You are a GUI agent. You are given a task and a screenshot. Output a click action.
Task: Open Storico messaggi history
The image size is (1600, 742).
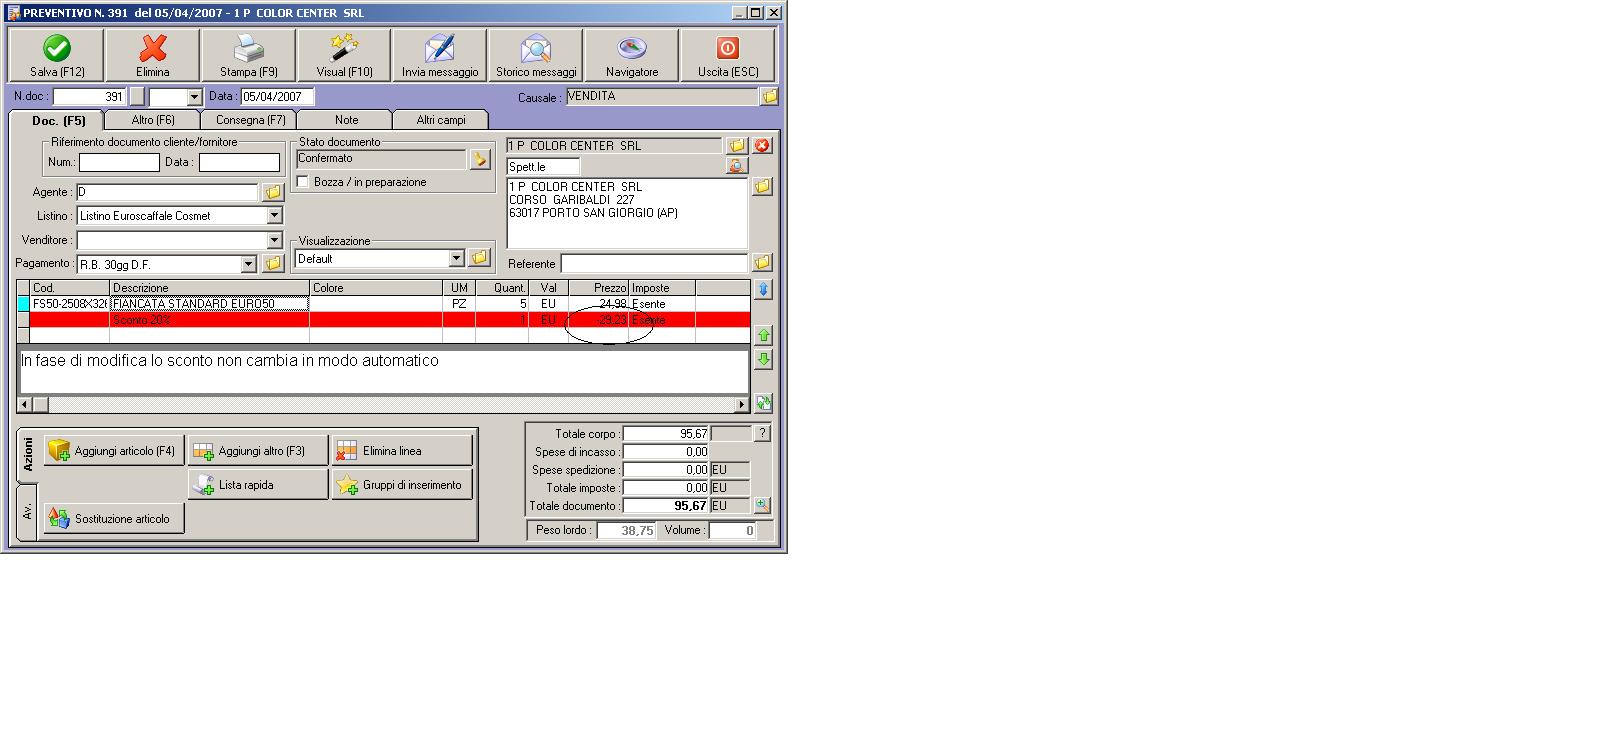tap(536, 55)
